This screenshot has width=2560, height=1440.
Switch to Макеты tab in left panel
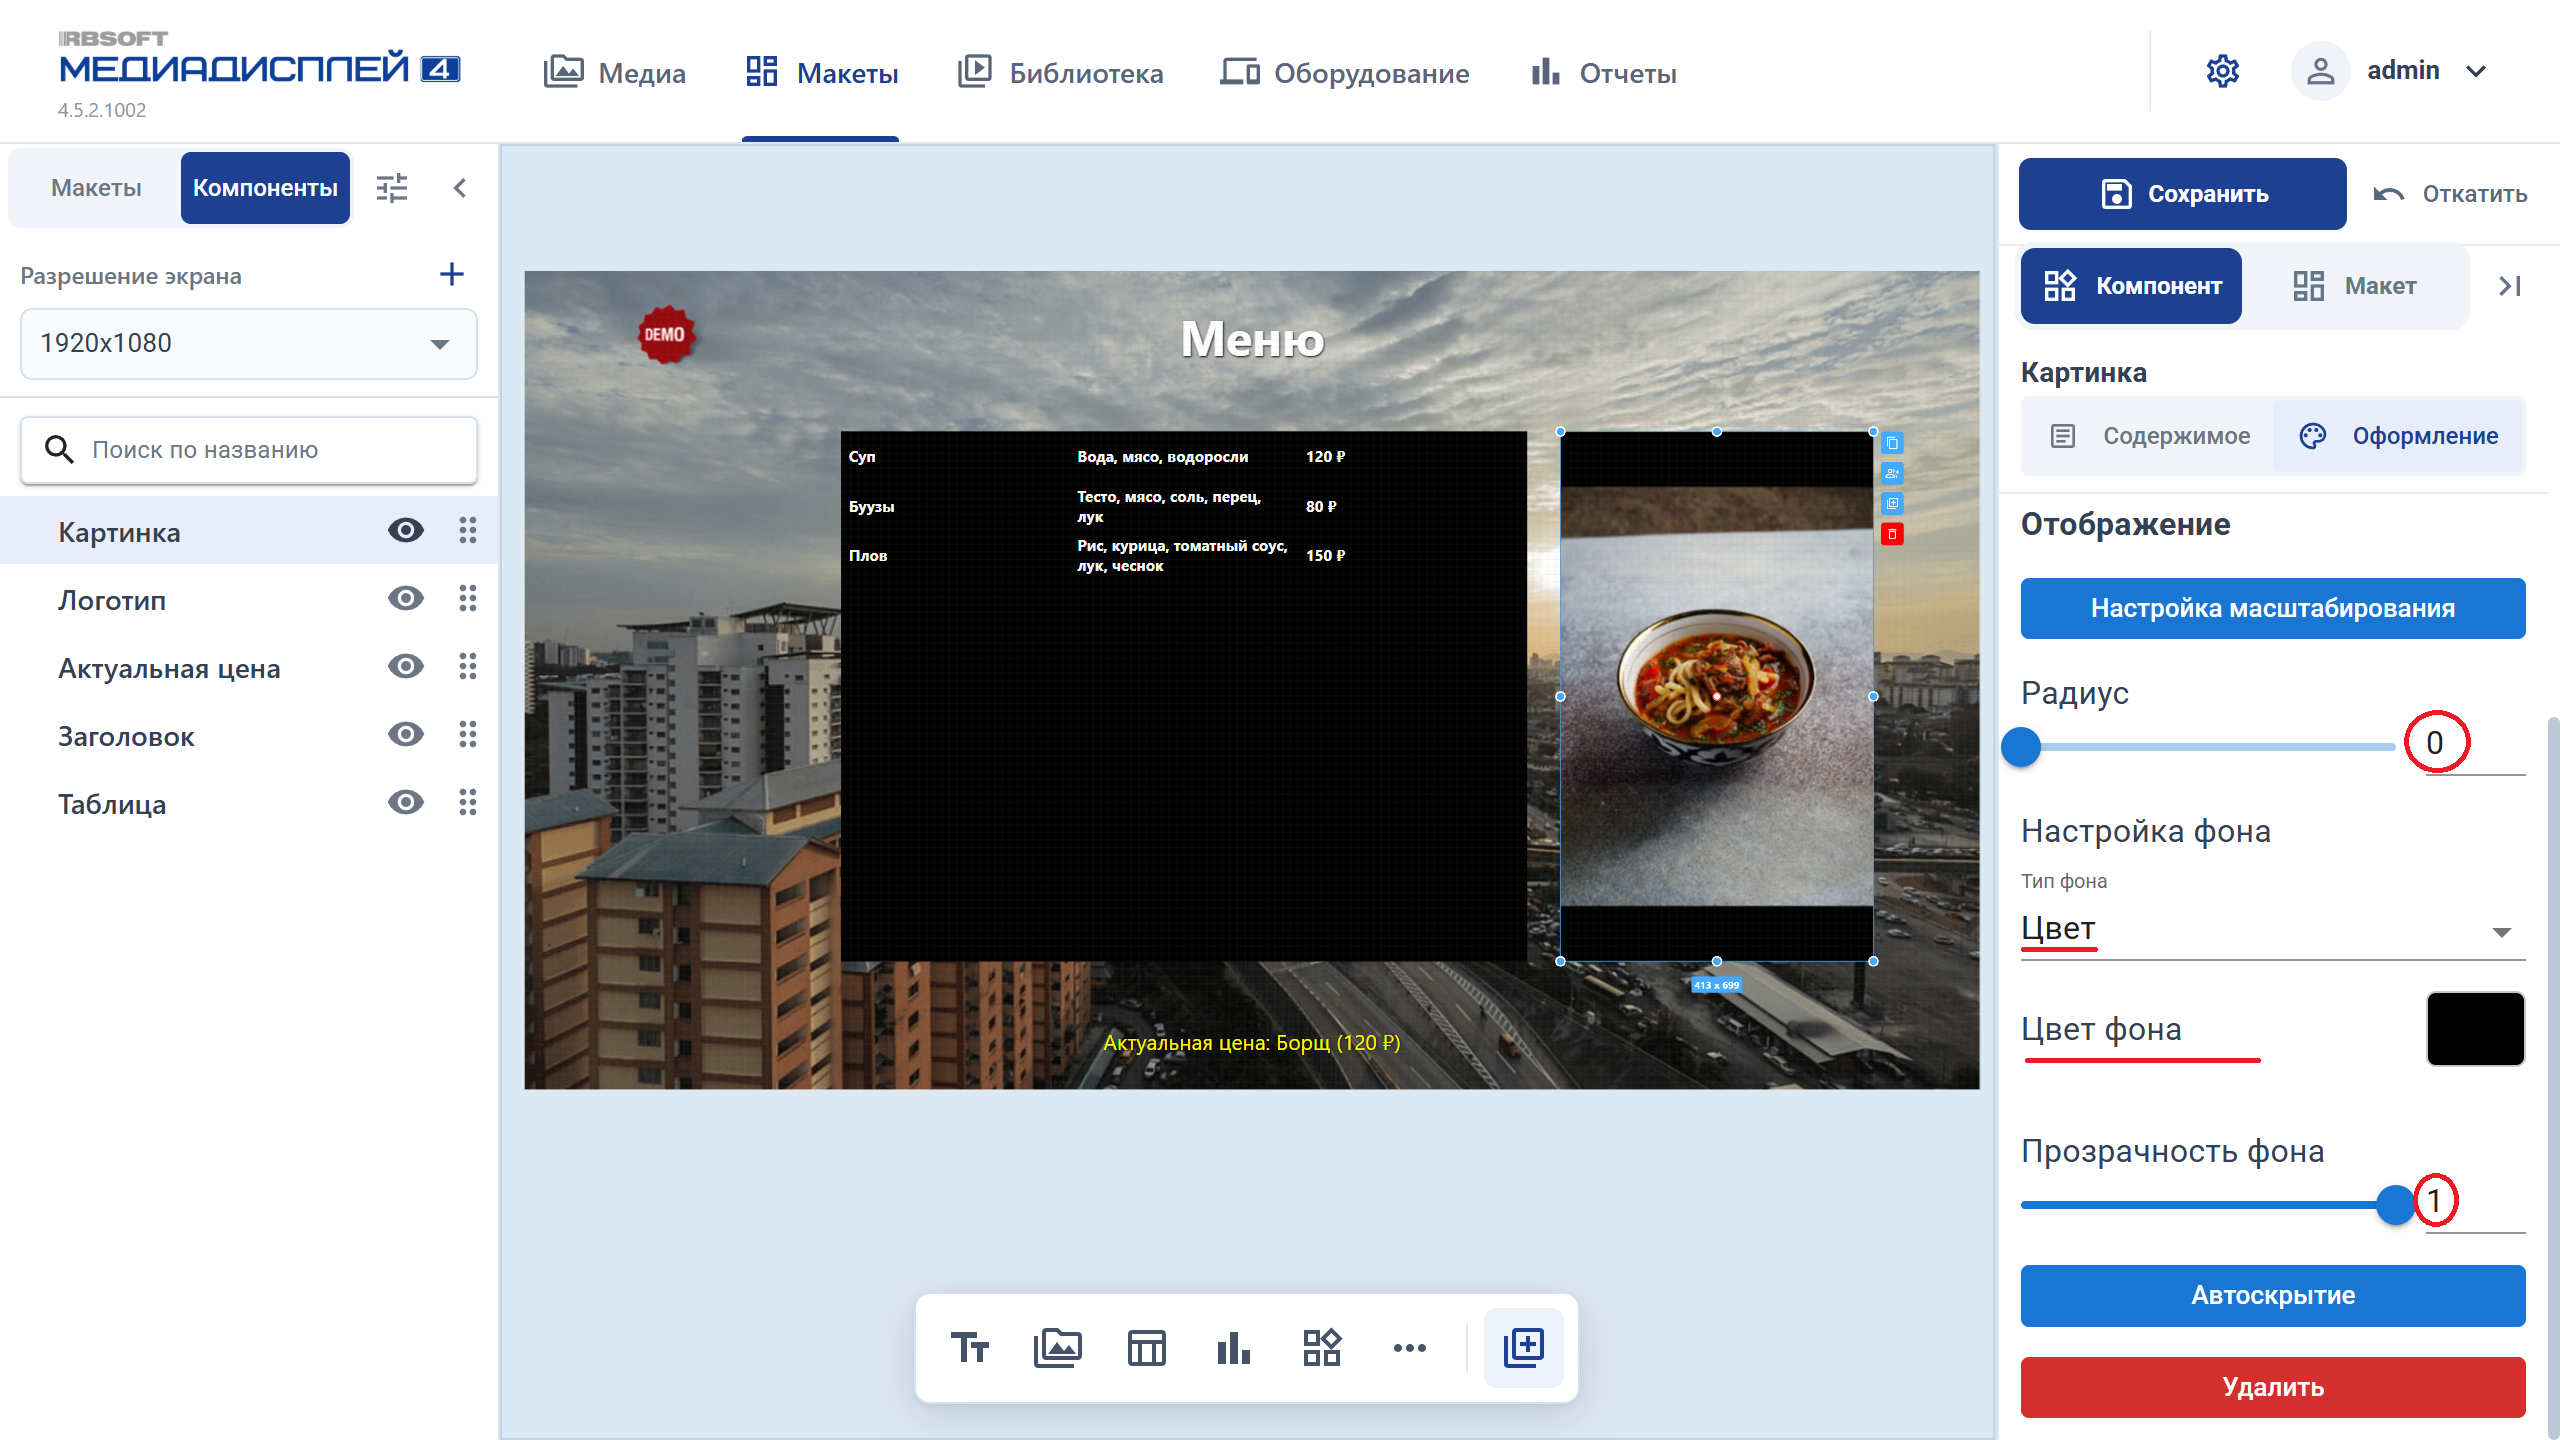(x=96, y=188)
